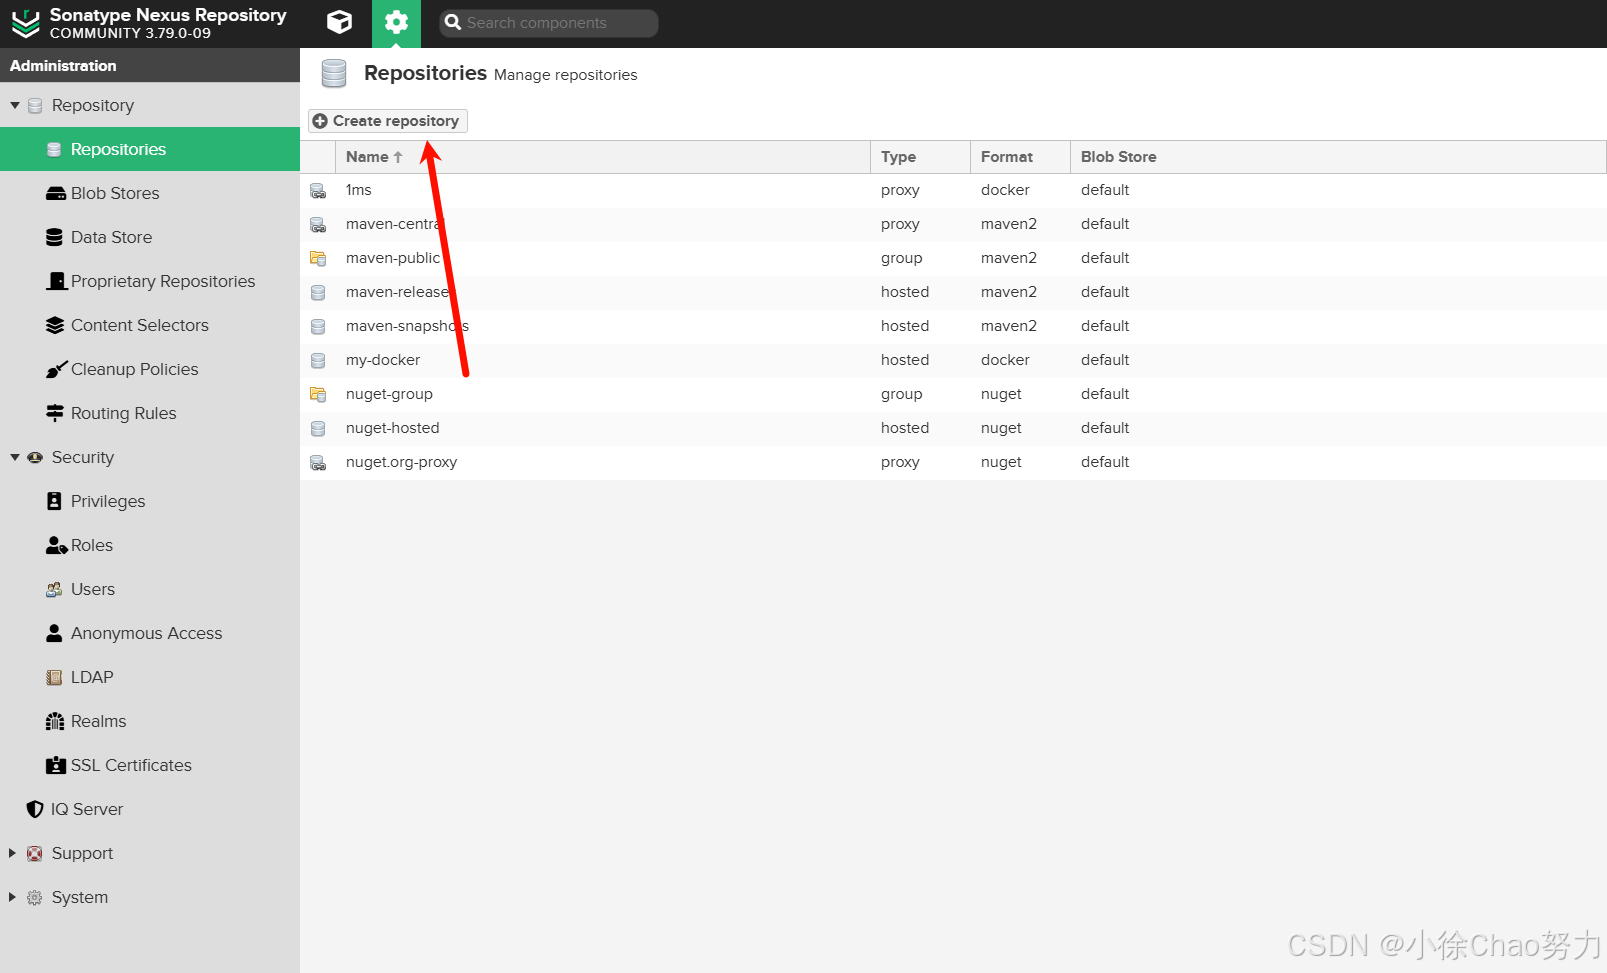Open Anonymous Access menu item
This screenshot has height=973, width=1607.
click(150, 633)
